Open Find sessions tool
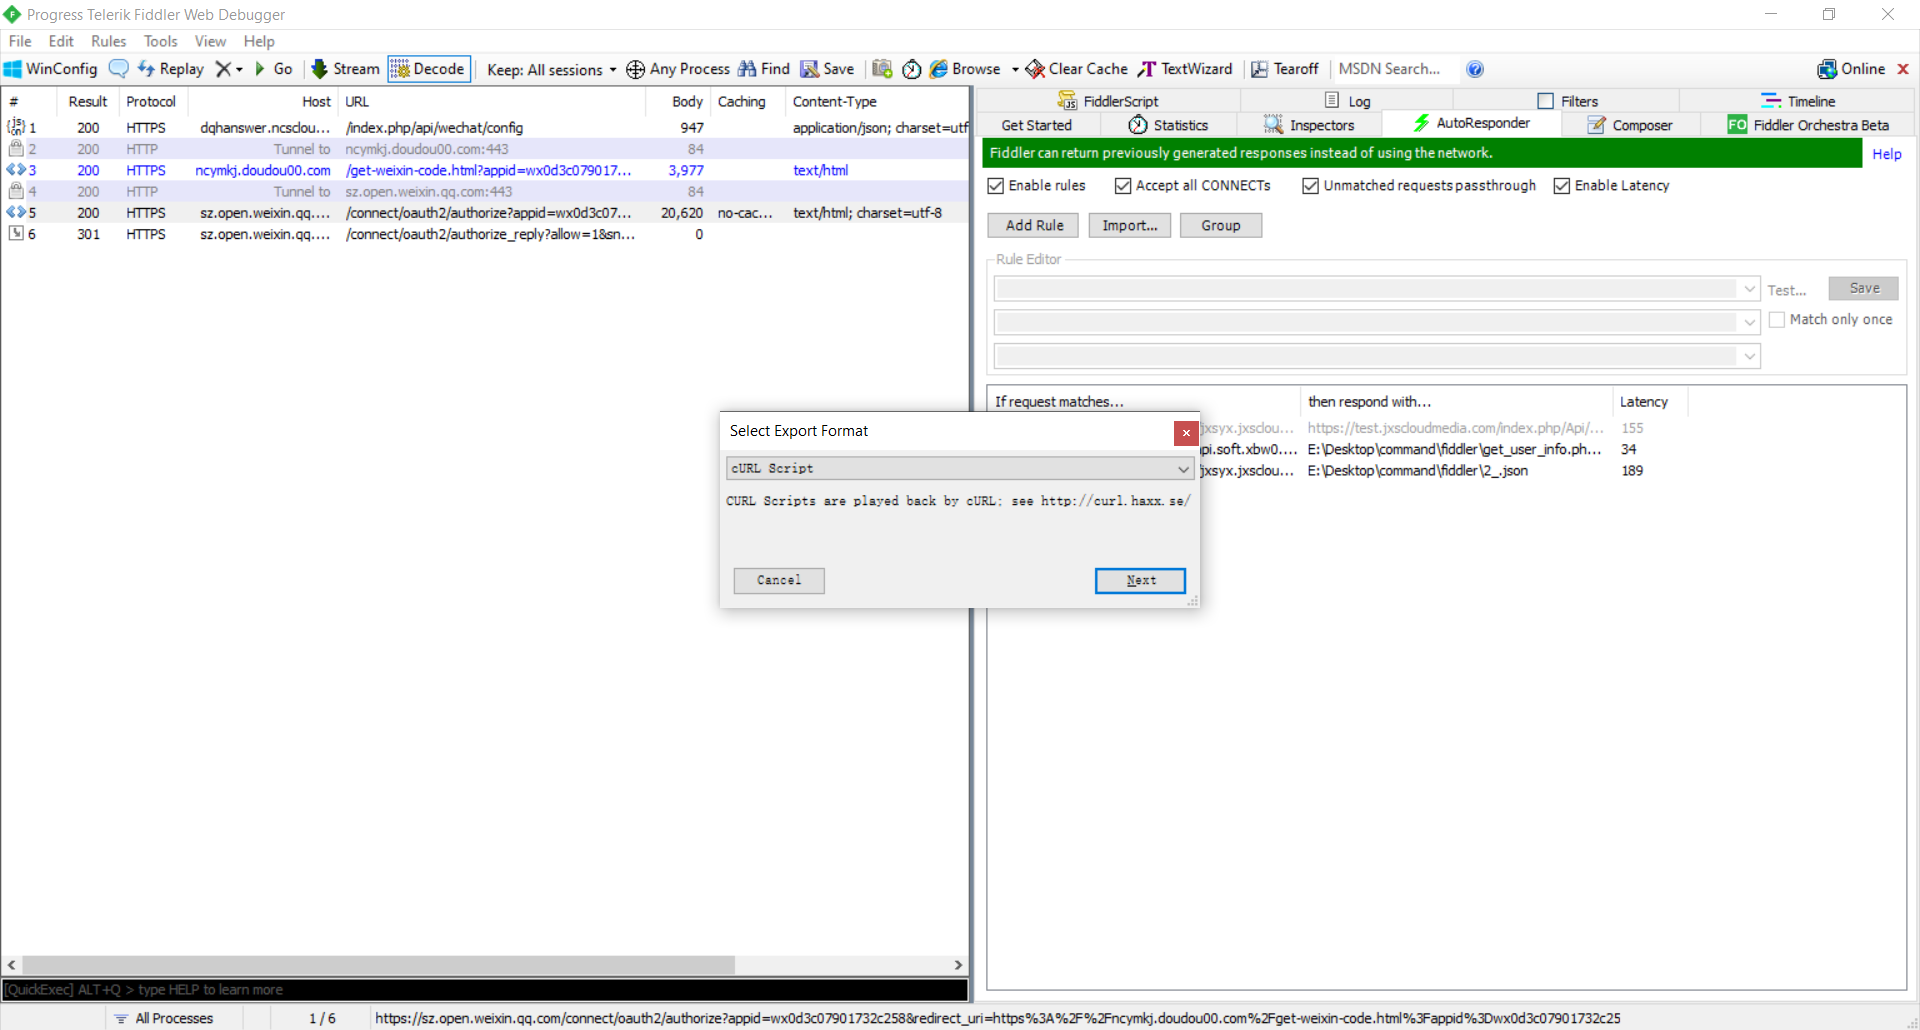1920x1030 pixels. point(764,69)
